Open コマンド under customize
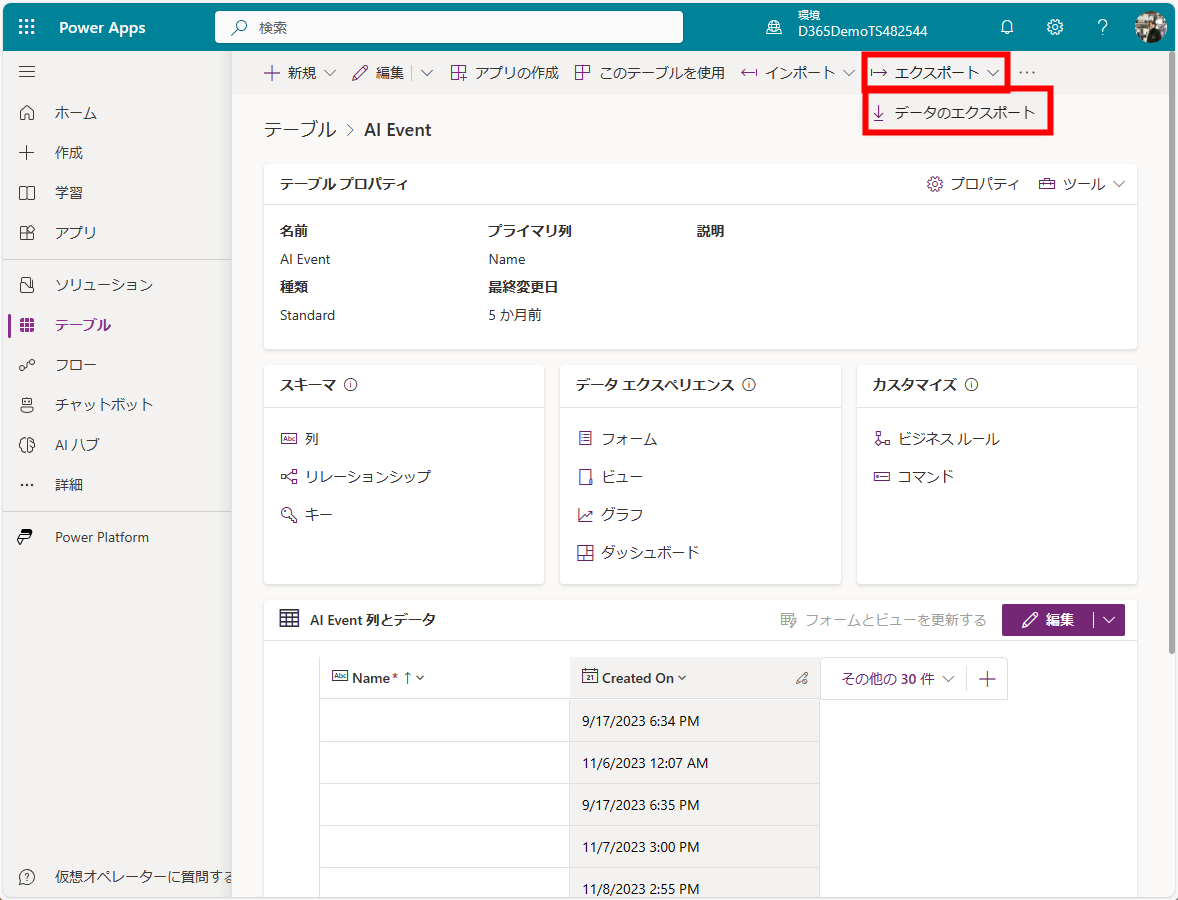This screenshot has height=900, width=1178. (x=914, y=476)
